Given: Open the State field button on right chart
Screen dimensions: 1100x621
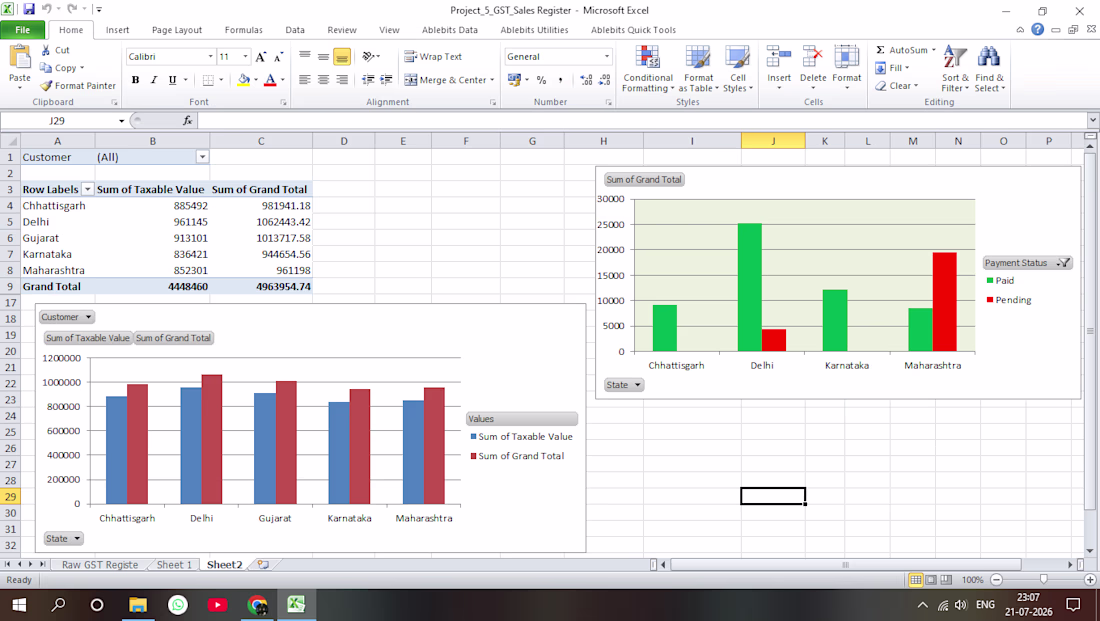Looking at the screenshot, I should click(x=624, y=385).
